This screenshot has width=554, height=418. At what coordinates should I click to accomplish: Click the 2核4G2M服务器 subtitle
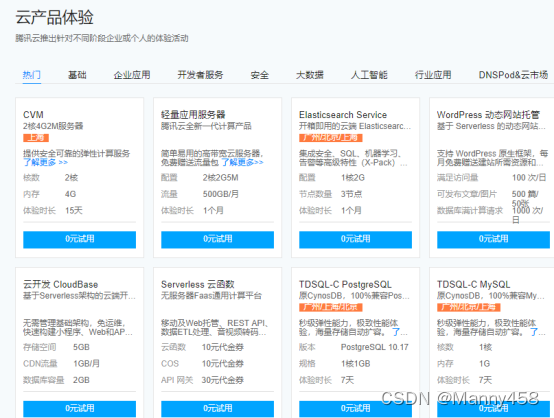[x=53, y=126]
